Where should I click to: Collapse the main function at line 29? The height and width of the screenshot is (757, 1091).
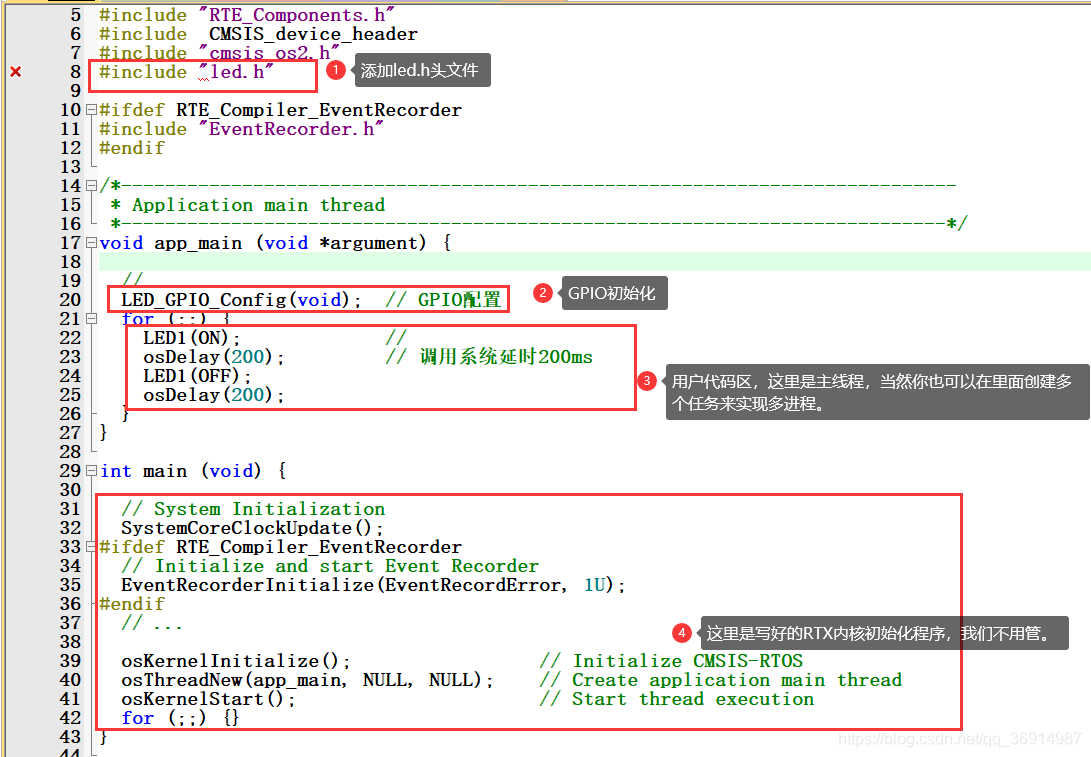91,471
